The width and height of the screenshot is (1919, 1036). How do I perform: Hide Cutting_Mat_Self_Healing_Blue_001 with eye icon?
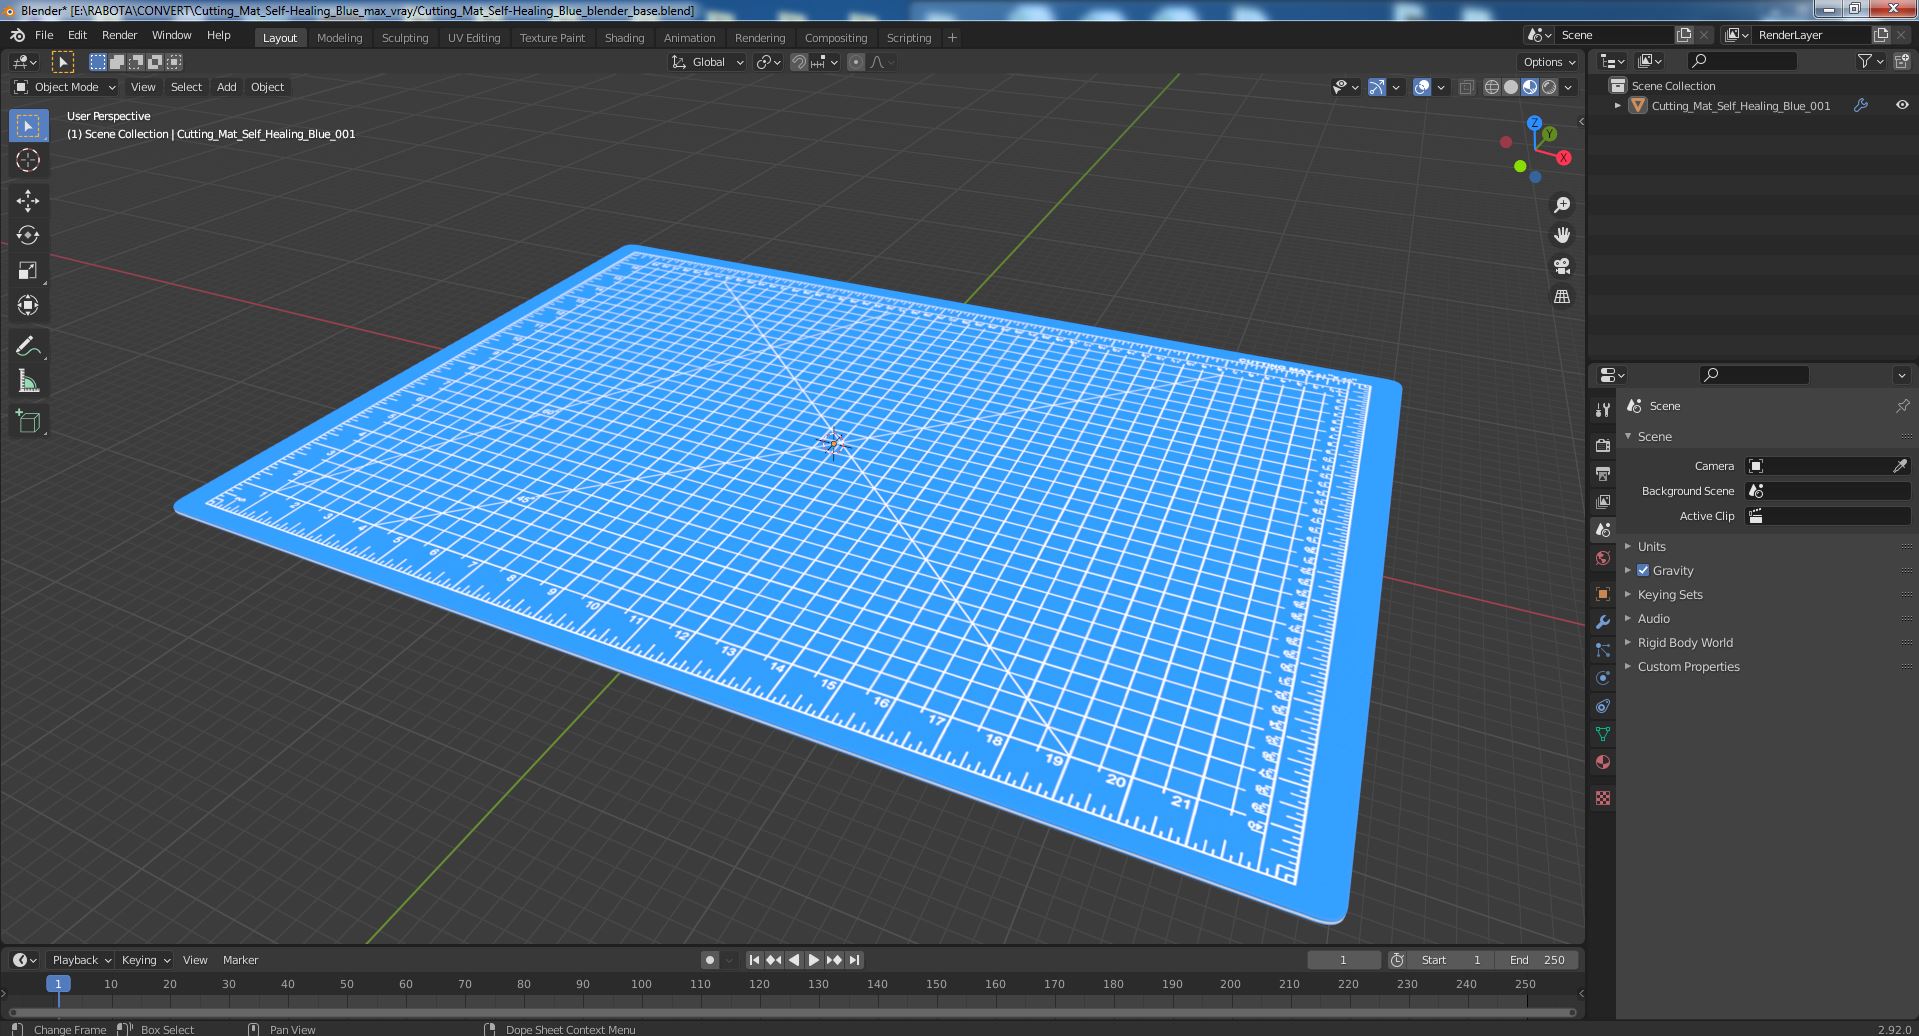(x=1902, y=105)
